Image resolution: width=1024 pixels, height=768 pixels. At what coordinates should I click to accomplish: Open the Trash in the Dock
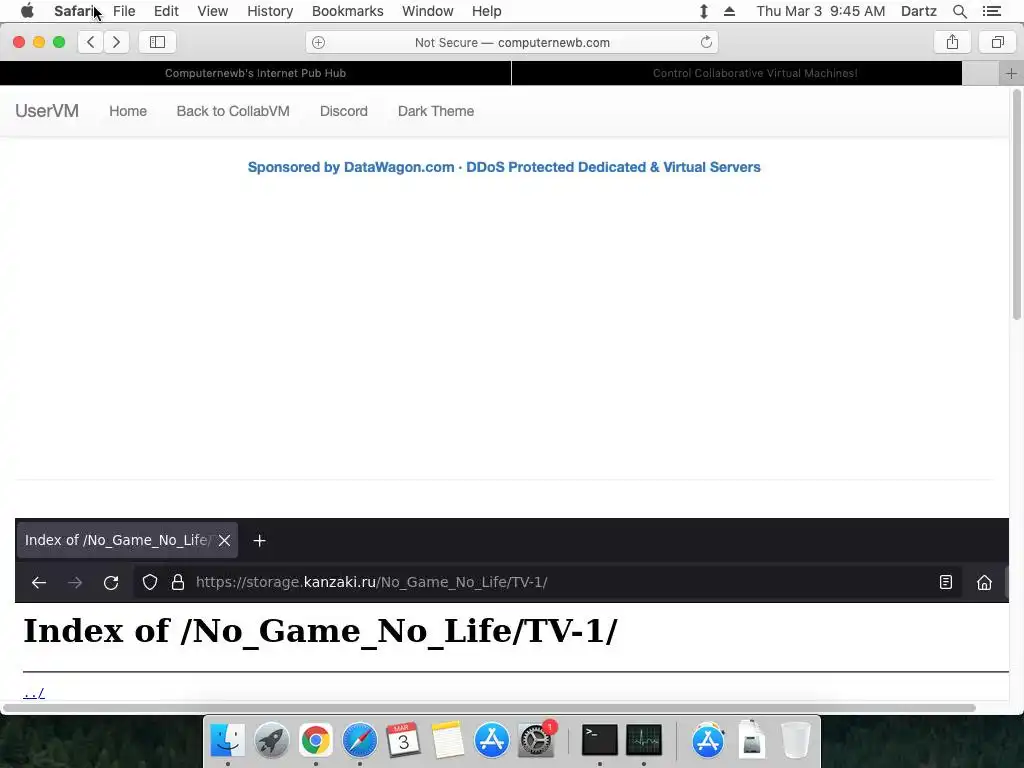(795, 740)
